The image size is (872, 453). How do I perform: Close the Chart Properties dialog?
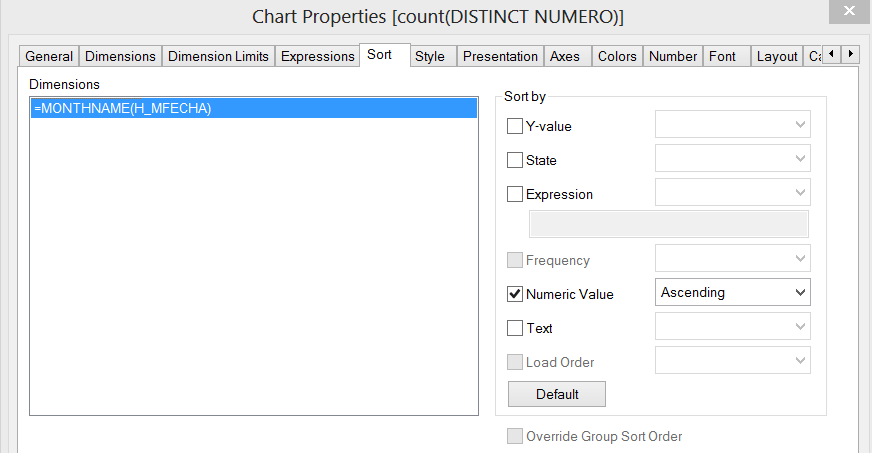849,11
